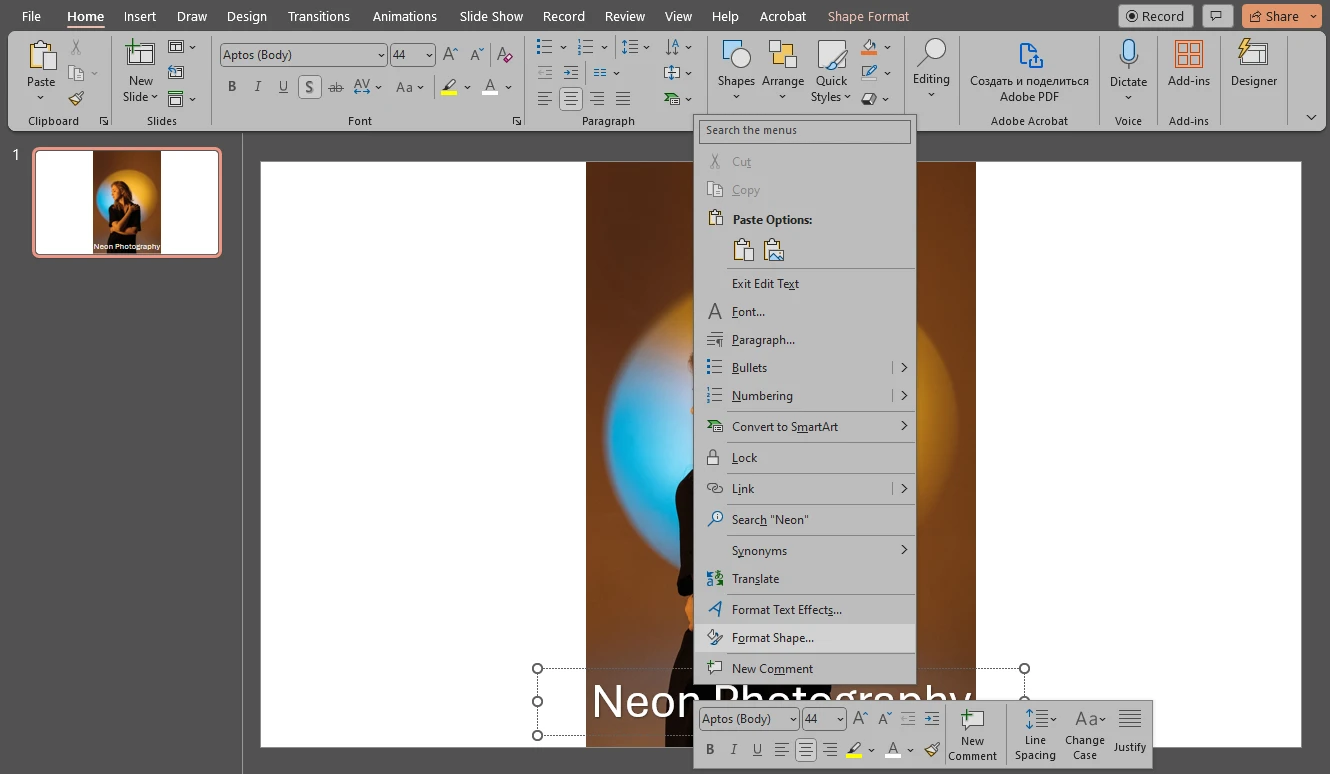Image resolution: width=1330 pixels, height=774 pixels.
Task: Click Clear All Formatting icon
Action: tap(504, 55)
